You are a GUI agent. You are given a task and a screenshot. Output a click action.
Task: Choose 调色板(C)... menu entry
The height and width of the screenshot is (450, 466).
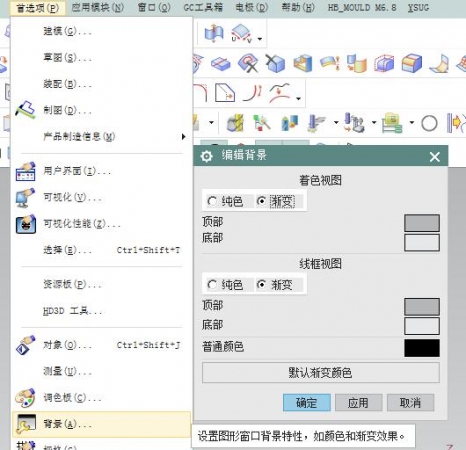click(102, 397)
